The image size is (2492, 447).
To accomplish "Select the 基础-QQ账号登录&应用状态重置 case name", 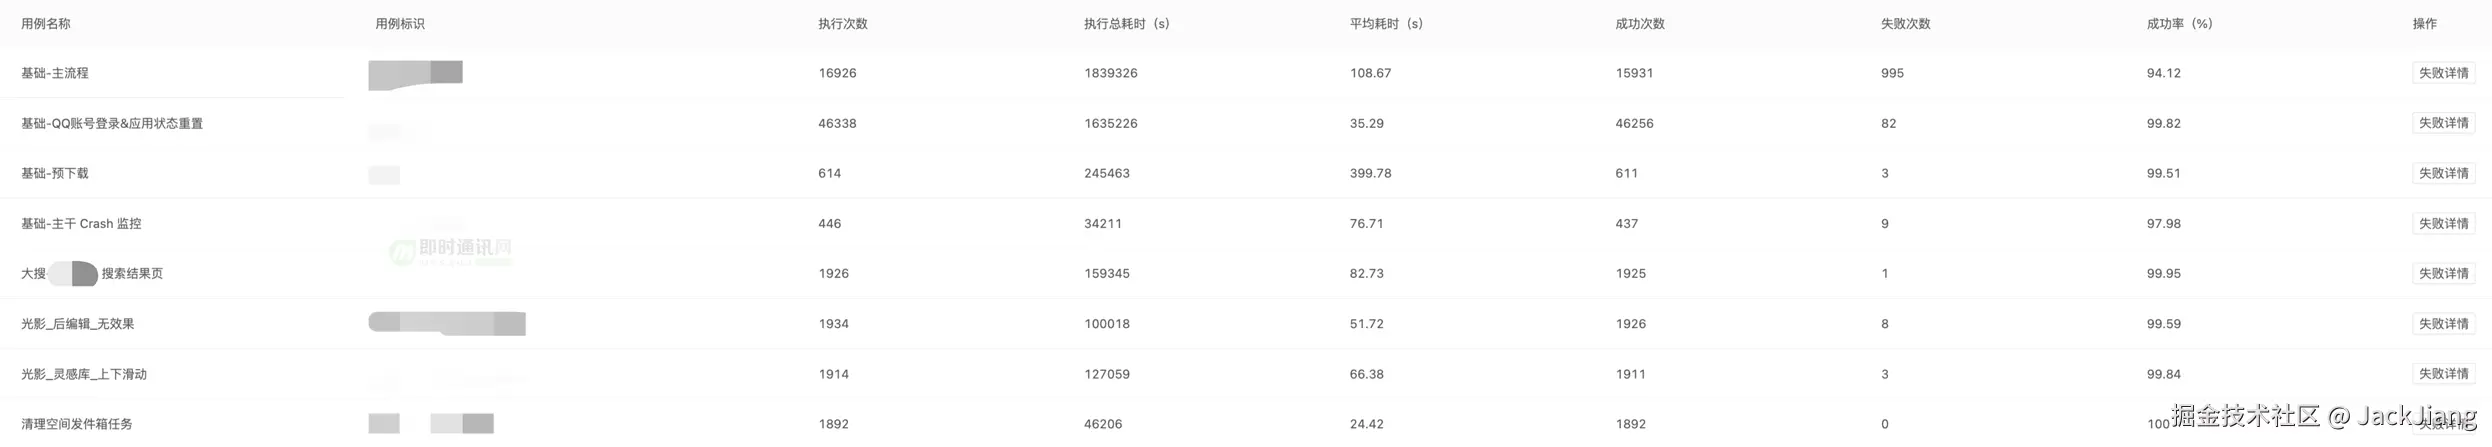I will (x=112, y=123).
